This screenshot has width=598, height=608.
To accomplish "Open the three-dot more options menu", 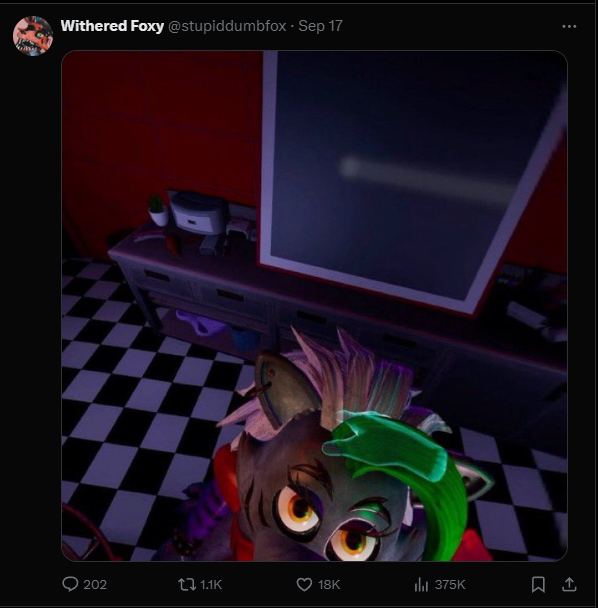I will pyautogui.click(x=569, y=26).
